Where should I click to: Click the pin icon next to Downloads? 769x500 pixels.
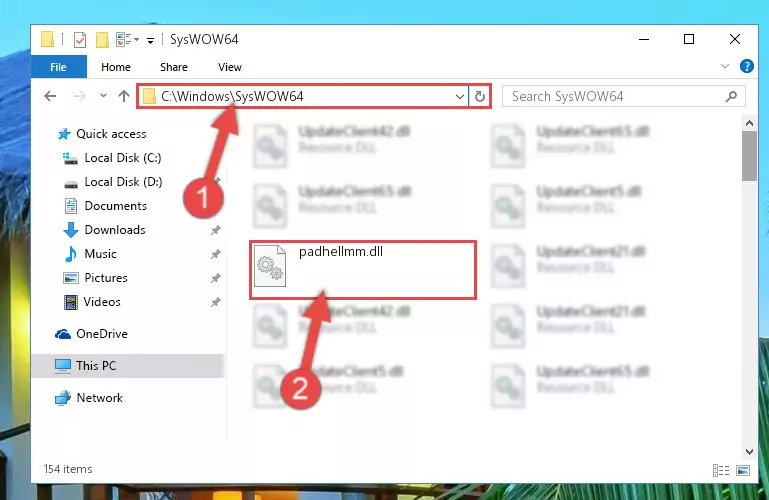[215, 230]
